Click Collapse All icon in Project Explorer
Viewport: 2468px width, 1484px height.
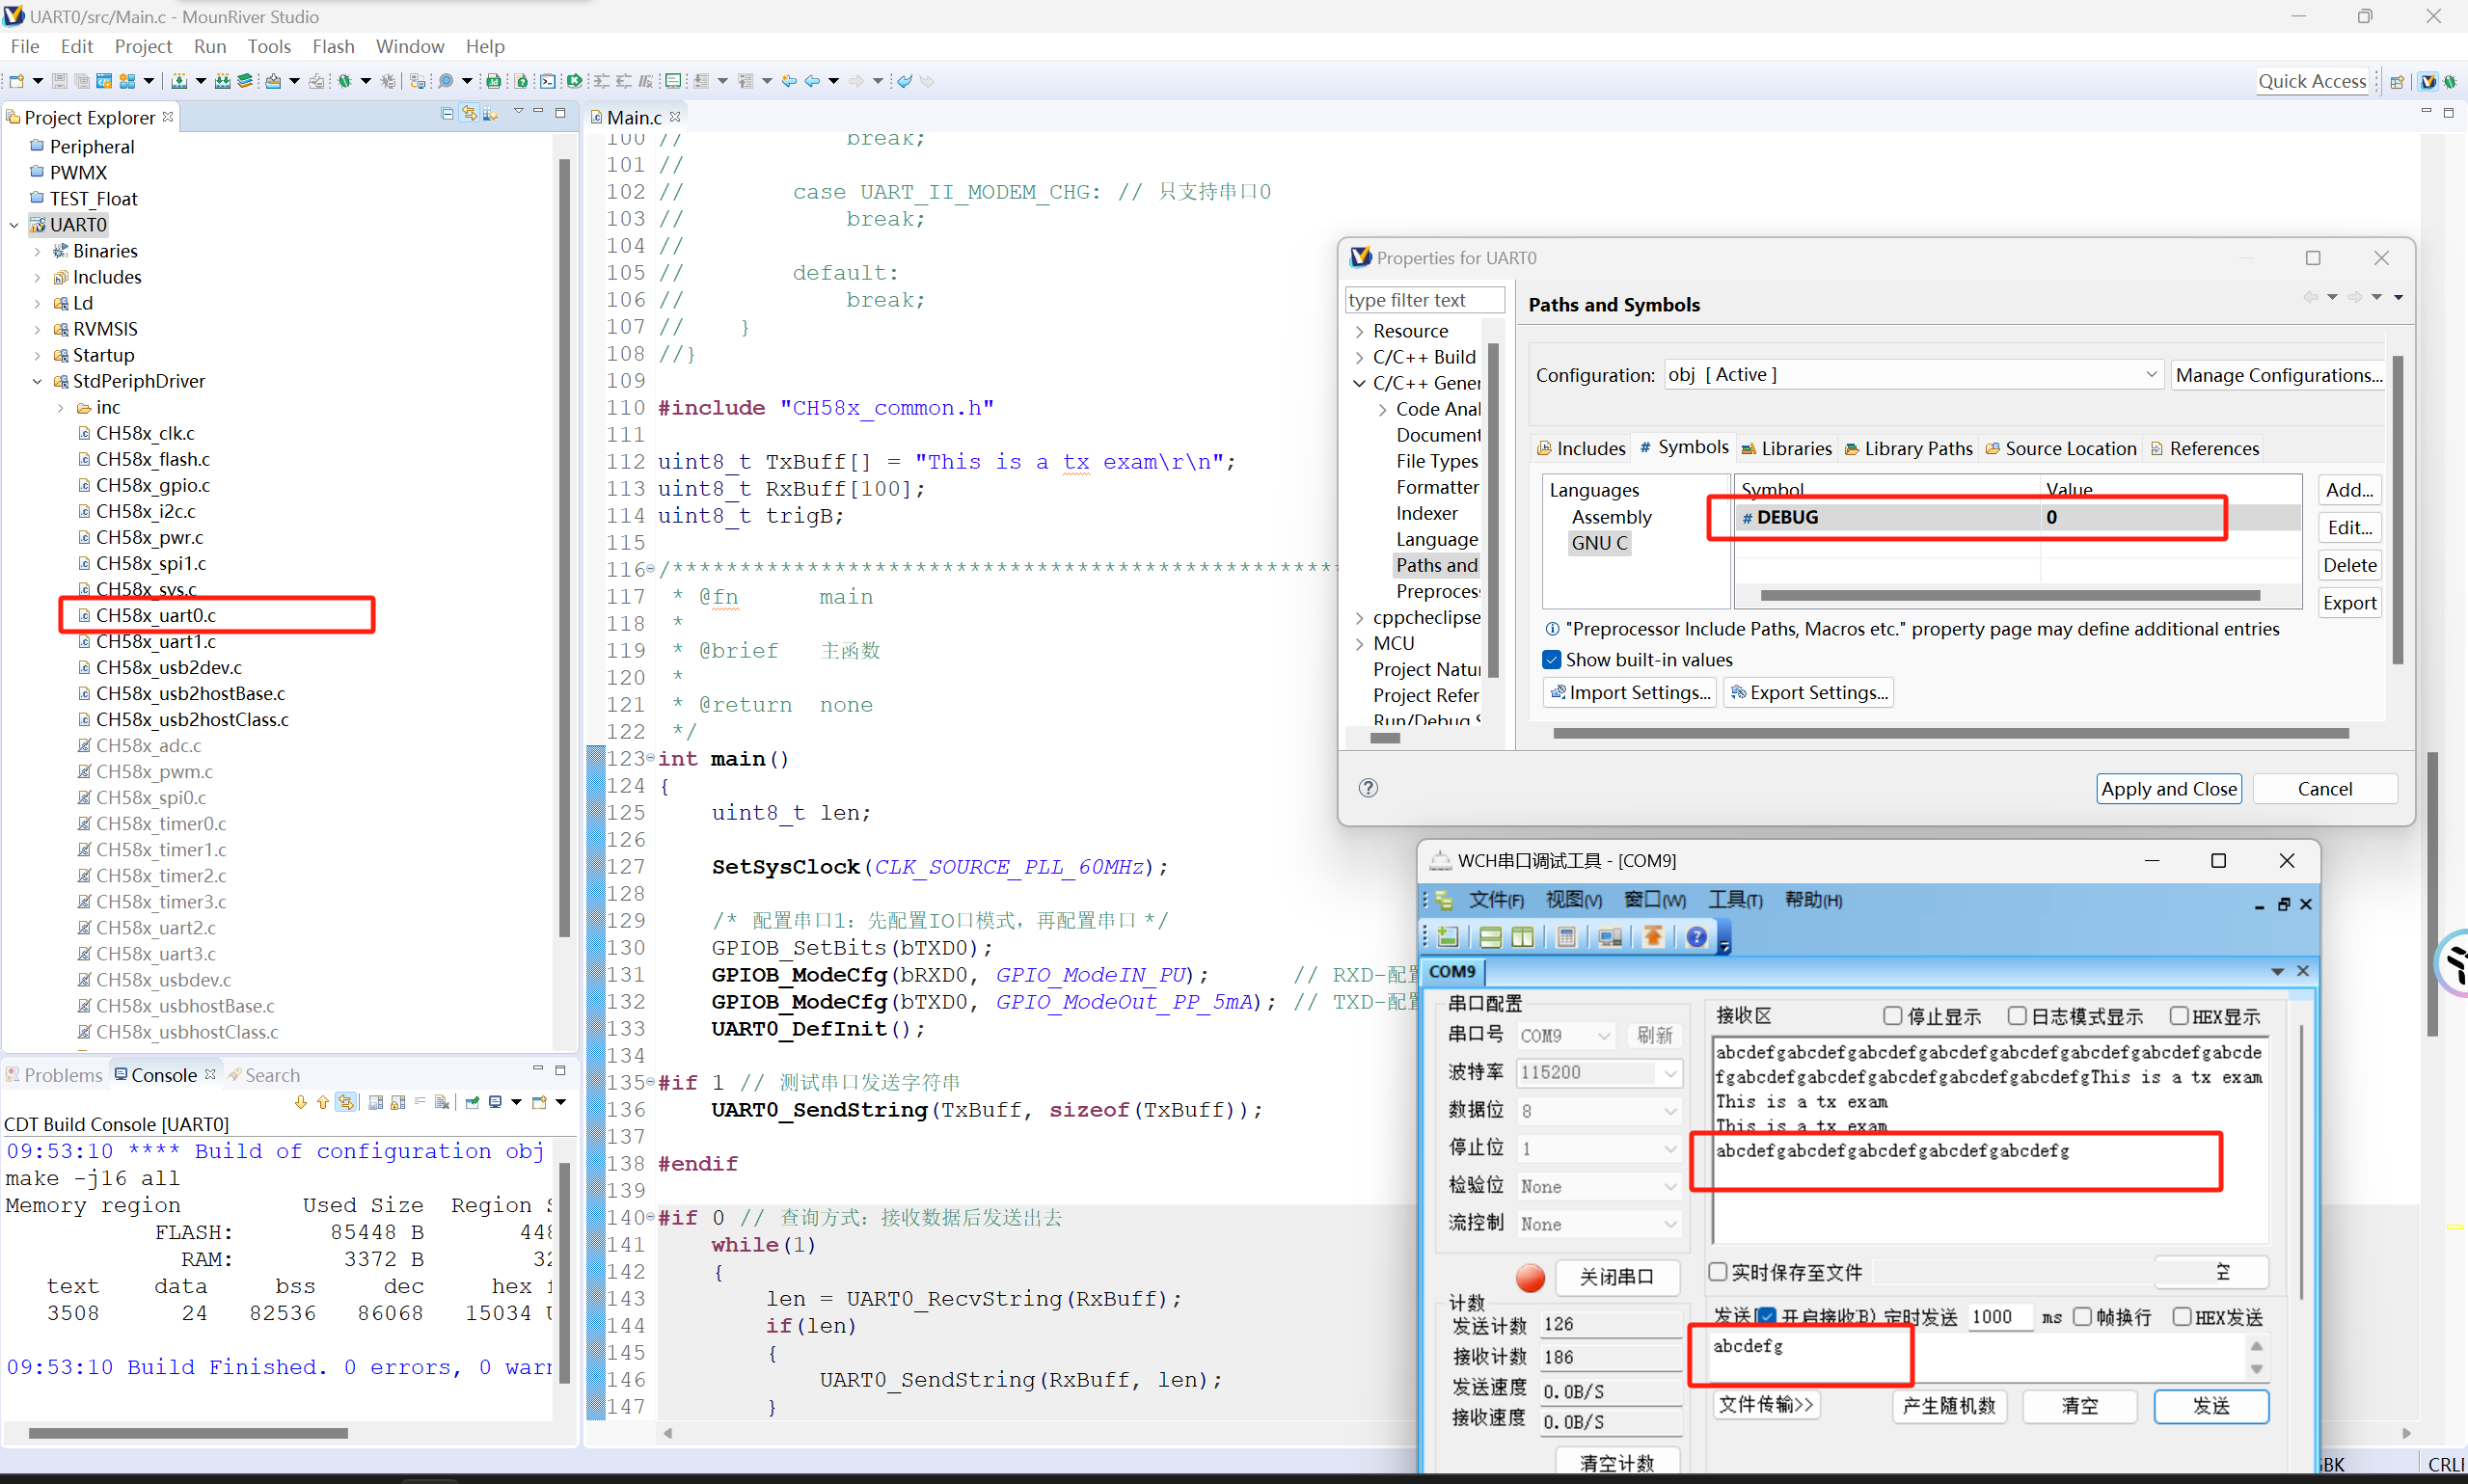point(447,114)
